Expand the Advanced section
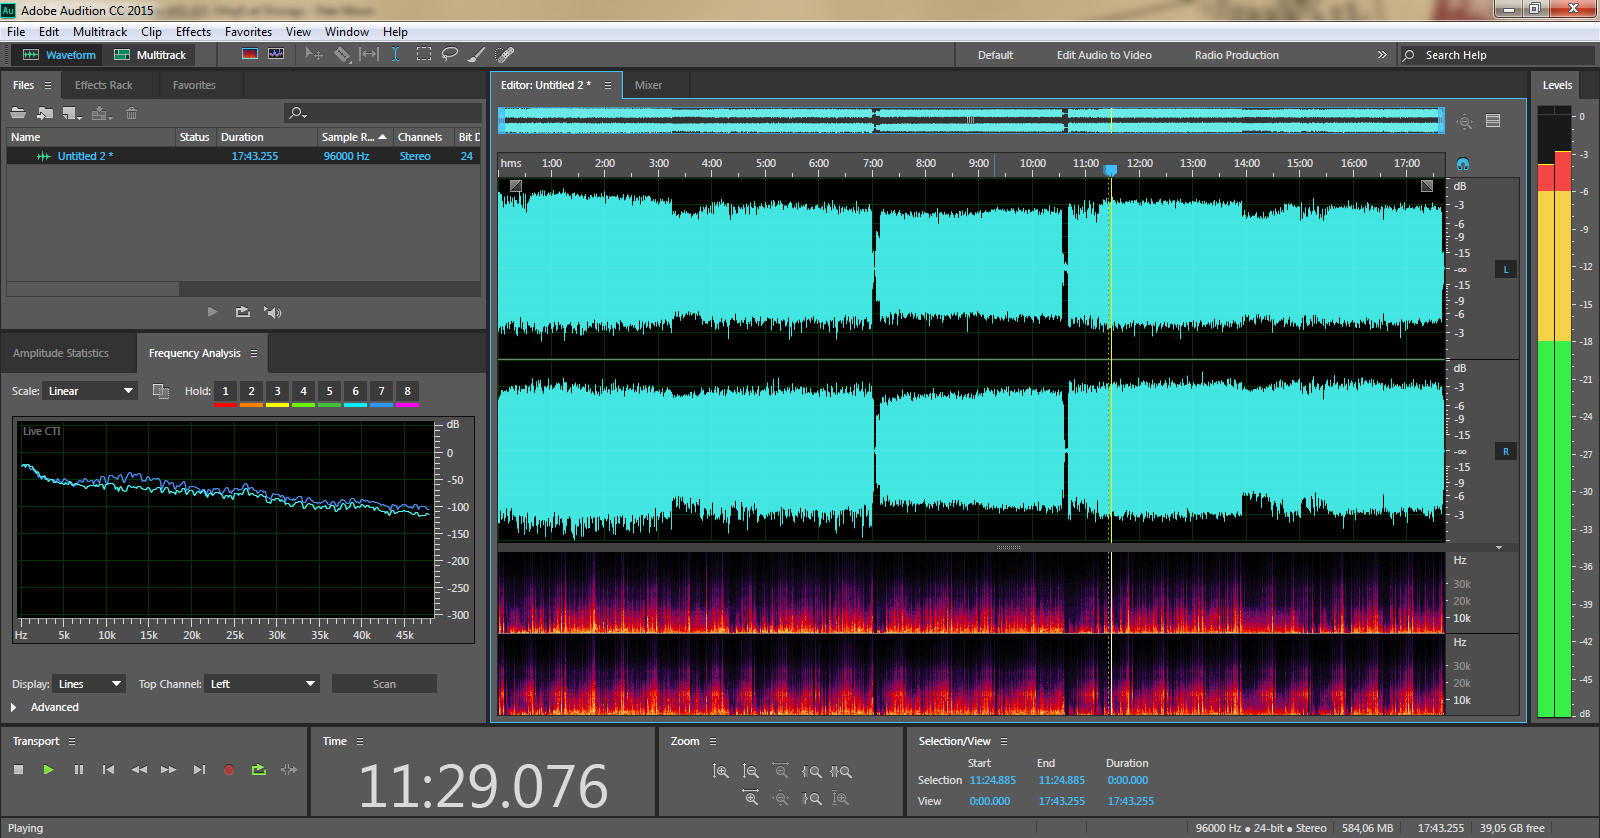This screenshot has width=1600, height=838. pyautogui.click(x=14, y=707)
